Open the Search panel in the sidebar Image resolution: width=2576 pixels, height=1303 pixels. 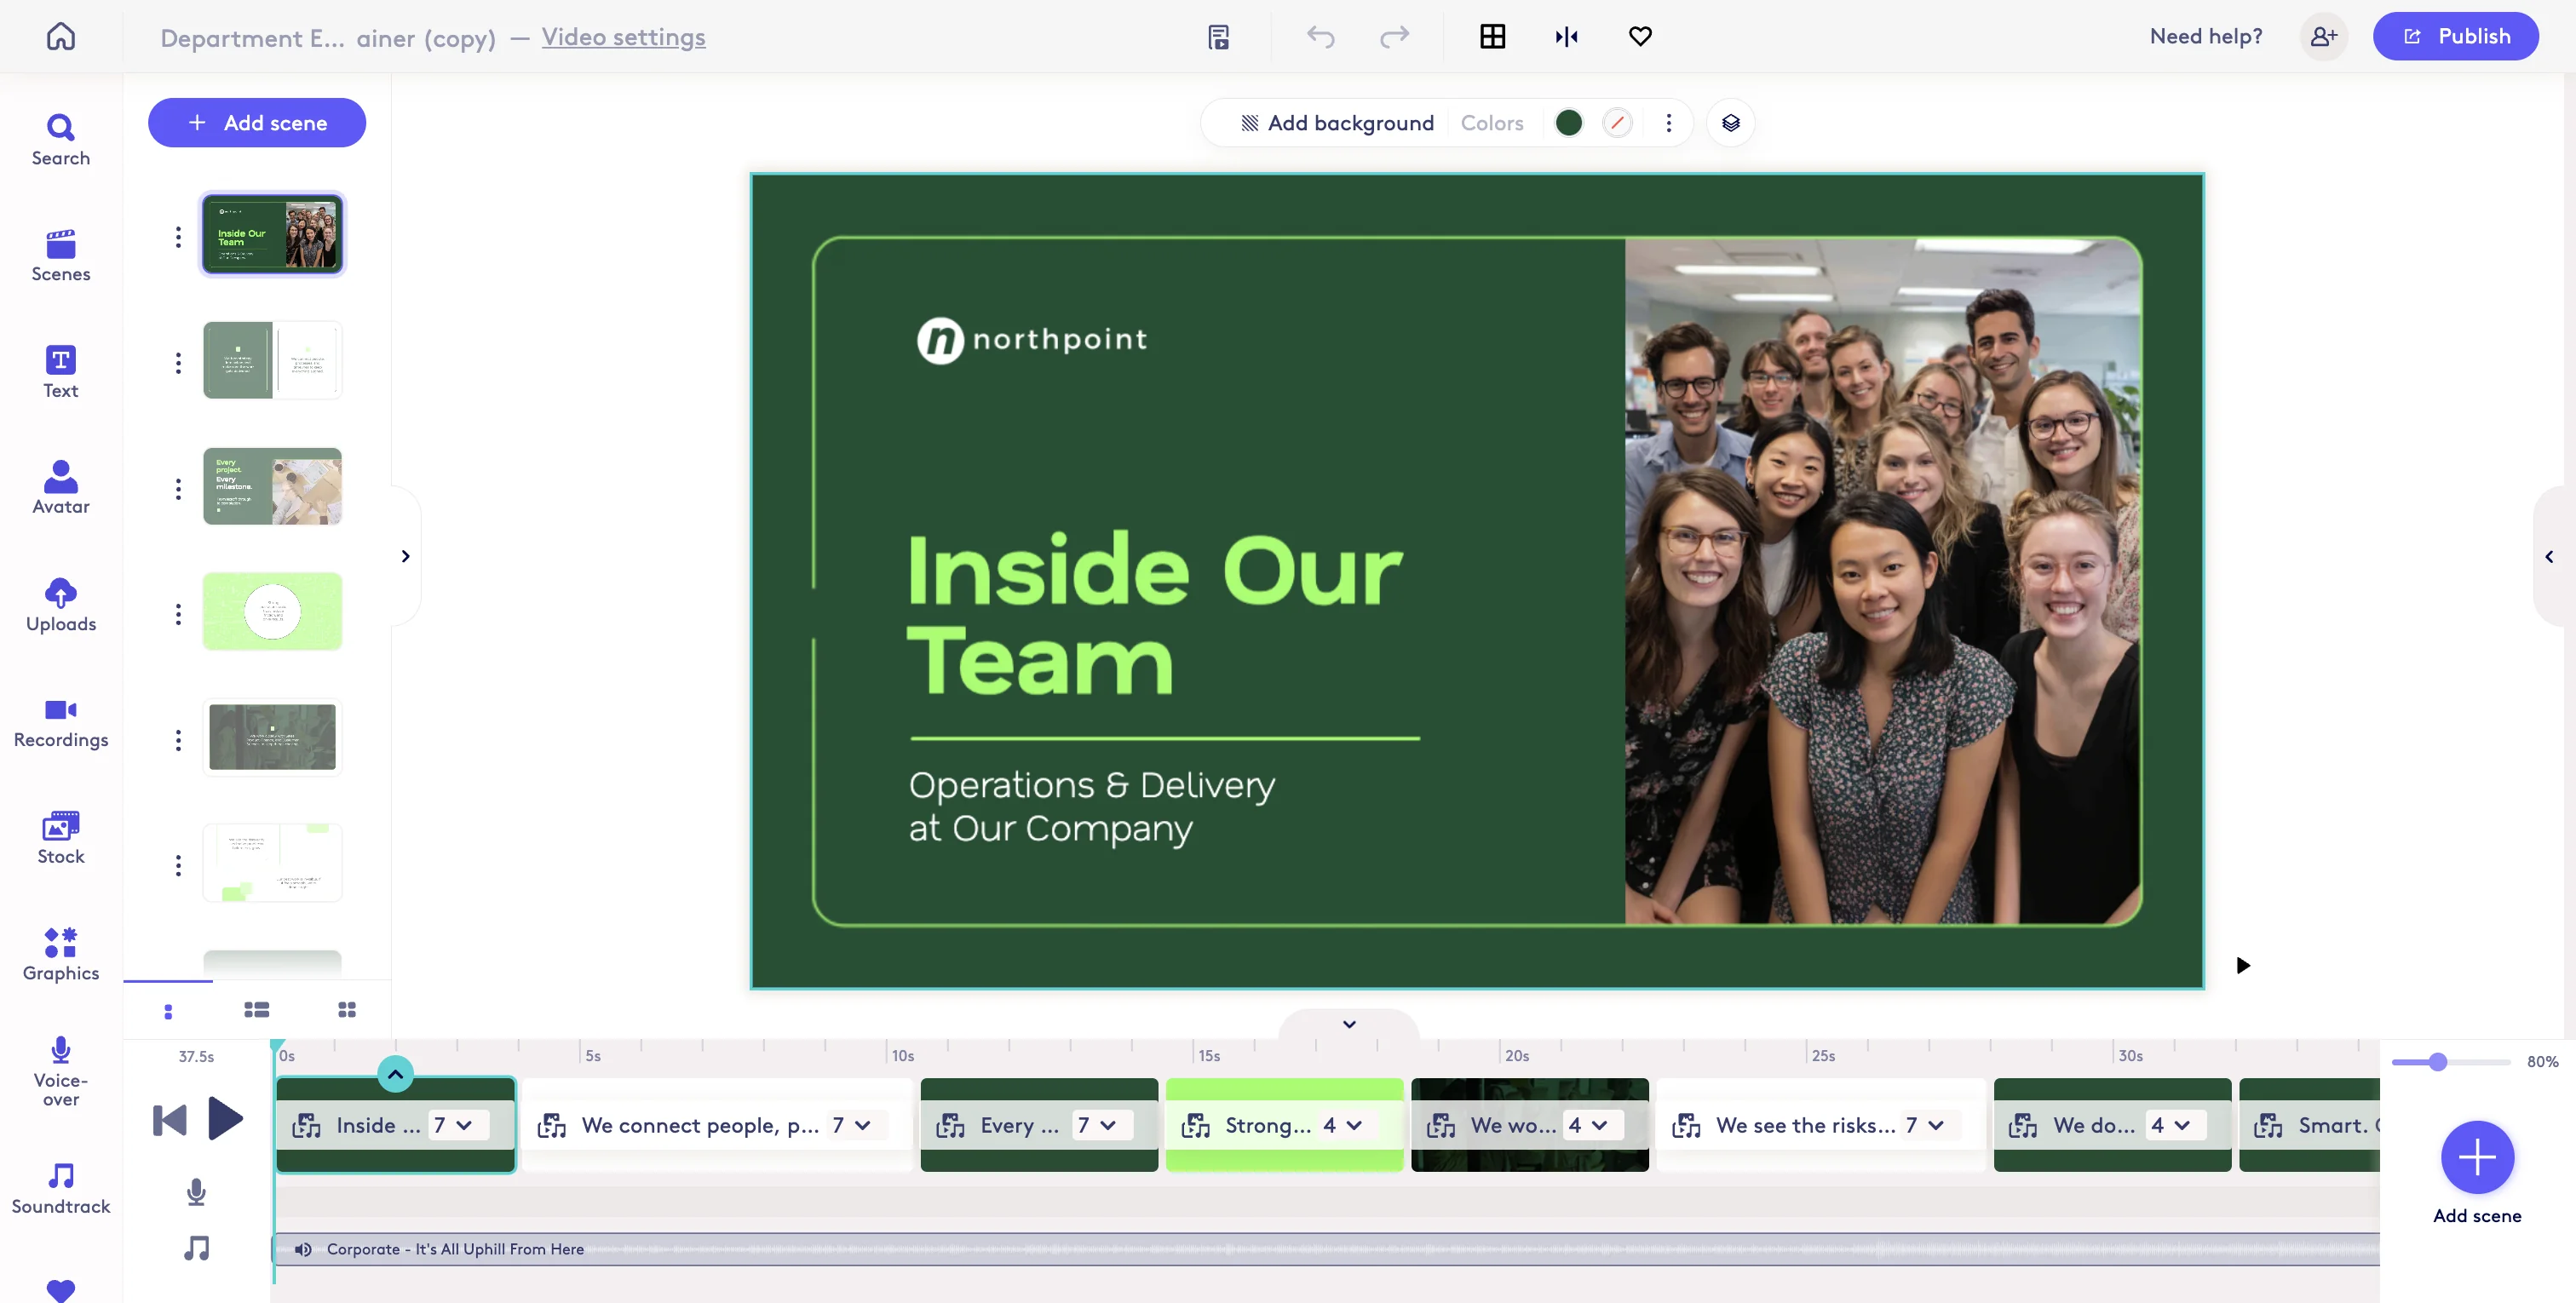click(60, 139)
